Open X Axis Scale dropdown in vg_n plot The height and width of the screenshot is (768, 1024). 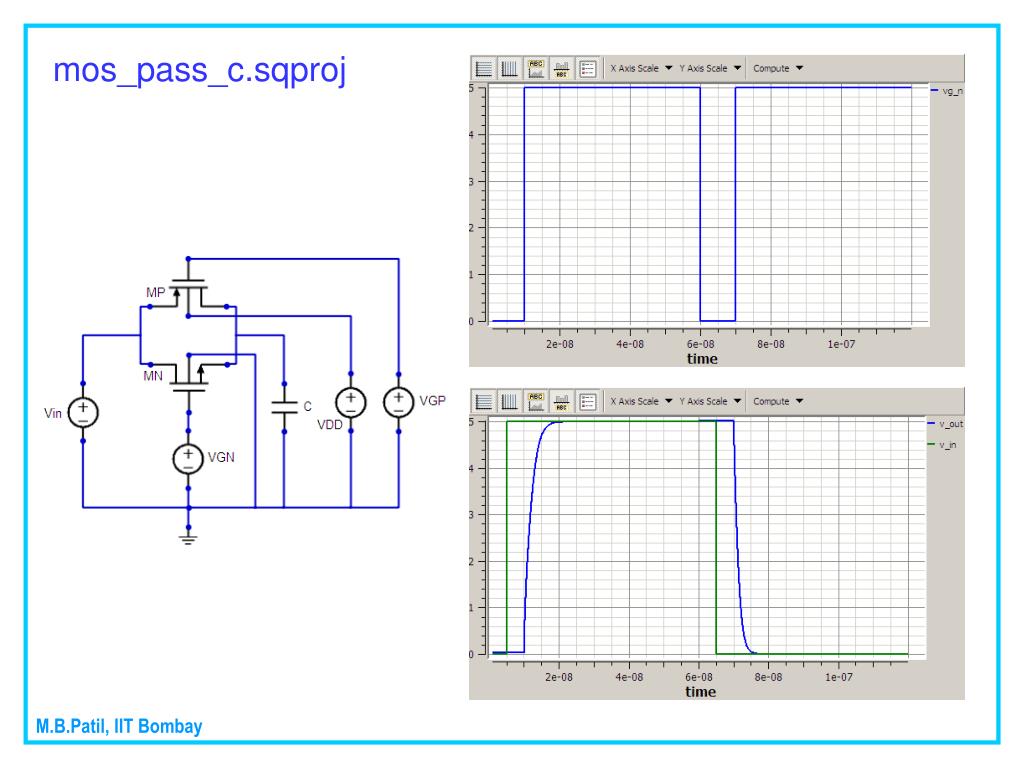[641, 68]
